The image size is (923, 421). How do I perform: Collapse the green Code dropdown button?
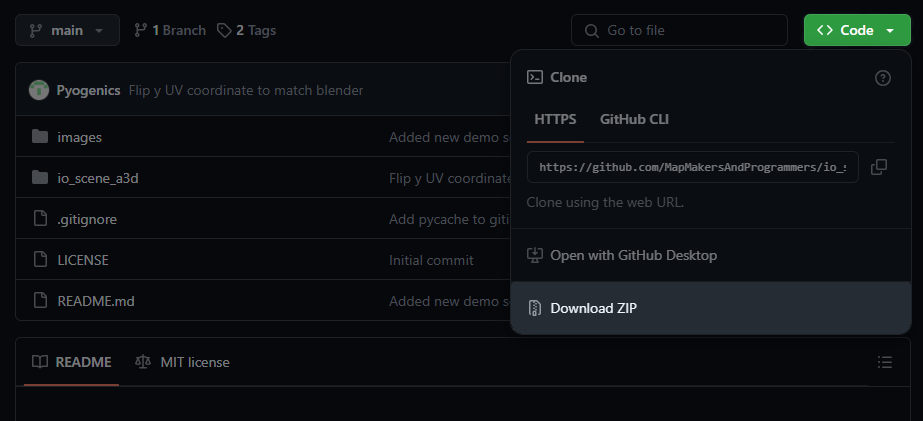pos(856,30)
